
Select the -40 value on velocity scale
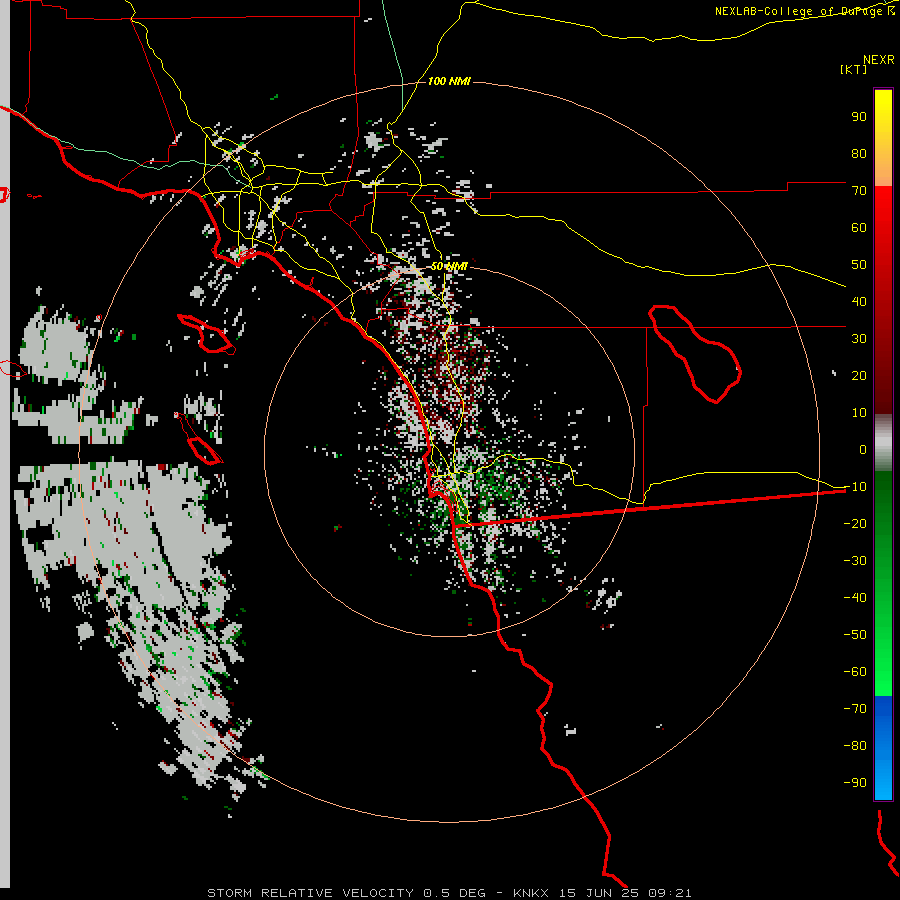[855, 598]
